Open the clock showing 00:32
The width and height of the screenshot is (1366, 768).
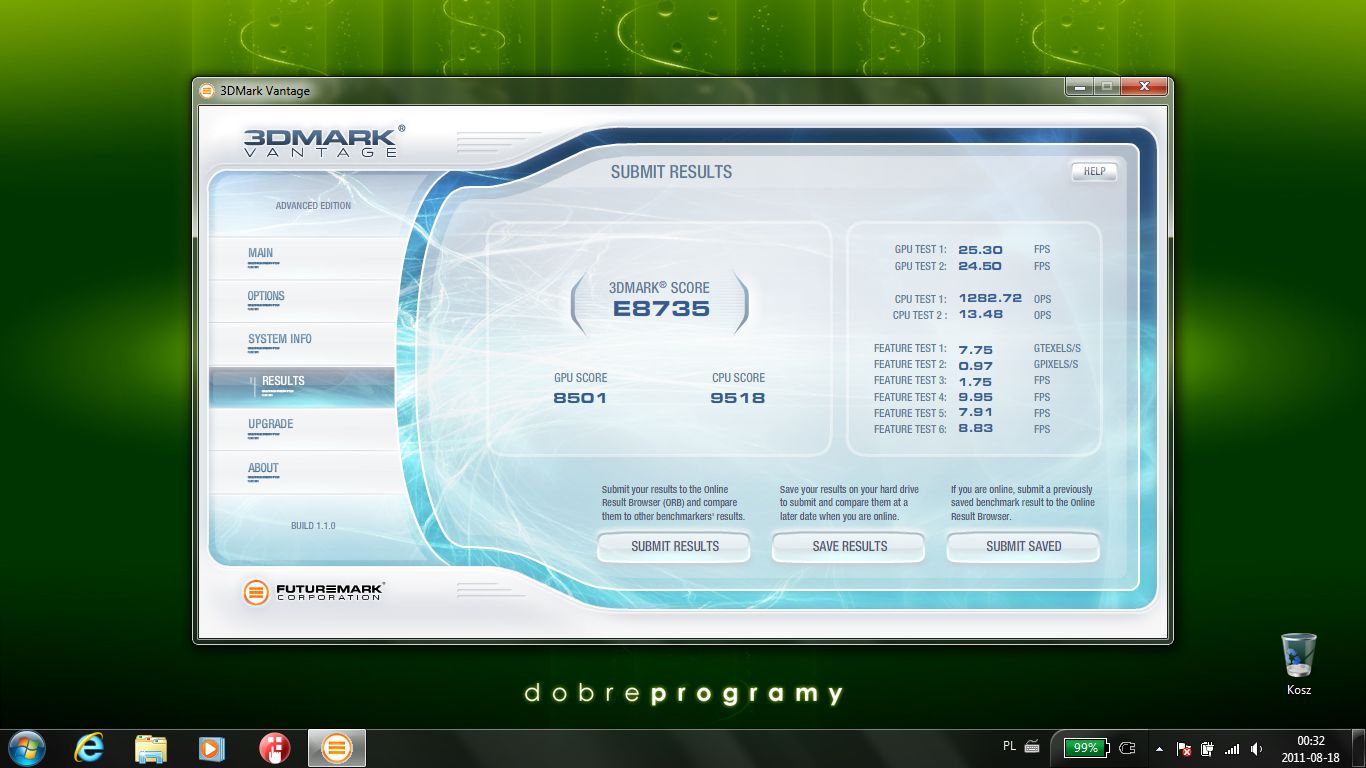tap(1310, 749)
